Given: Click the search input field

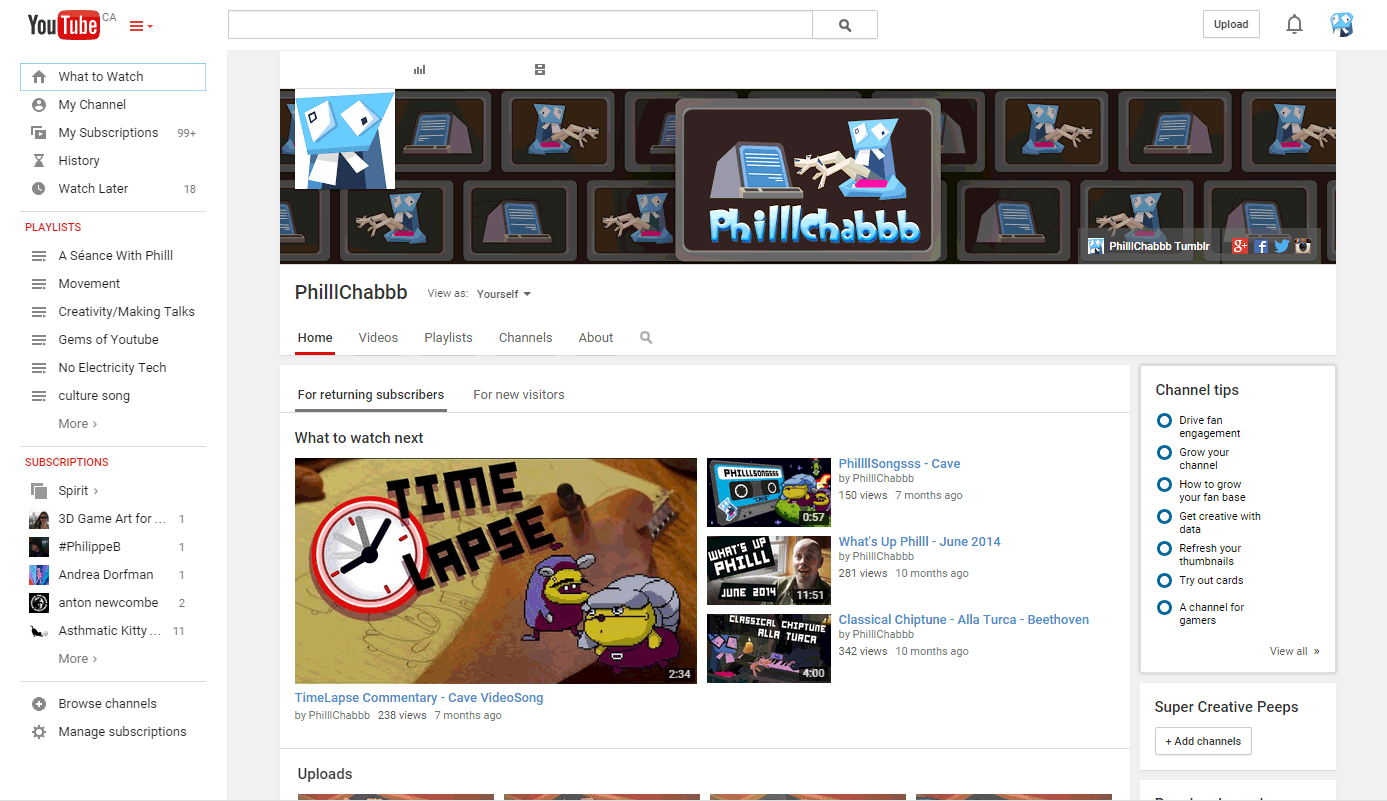Looking at the screenshot, I should [520, 25].
